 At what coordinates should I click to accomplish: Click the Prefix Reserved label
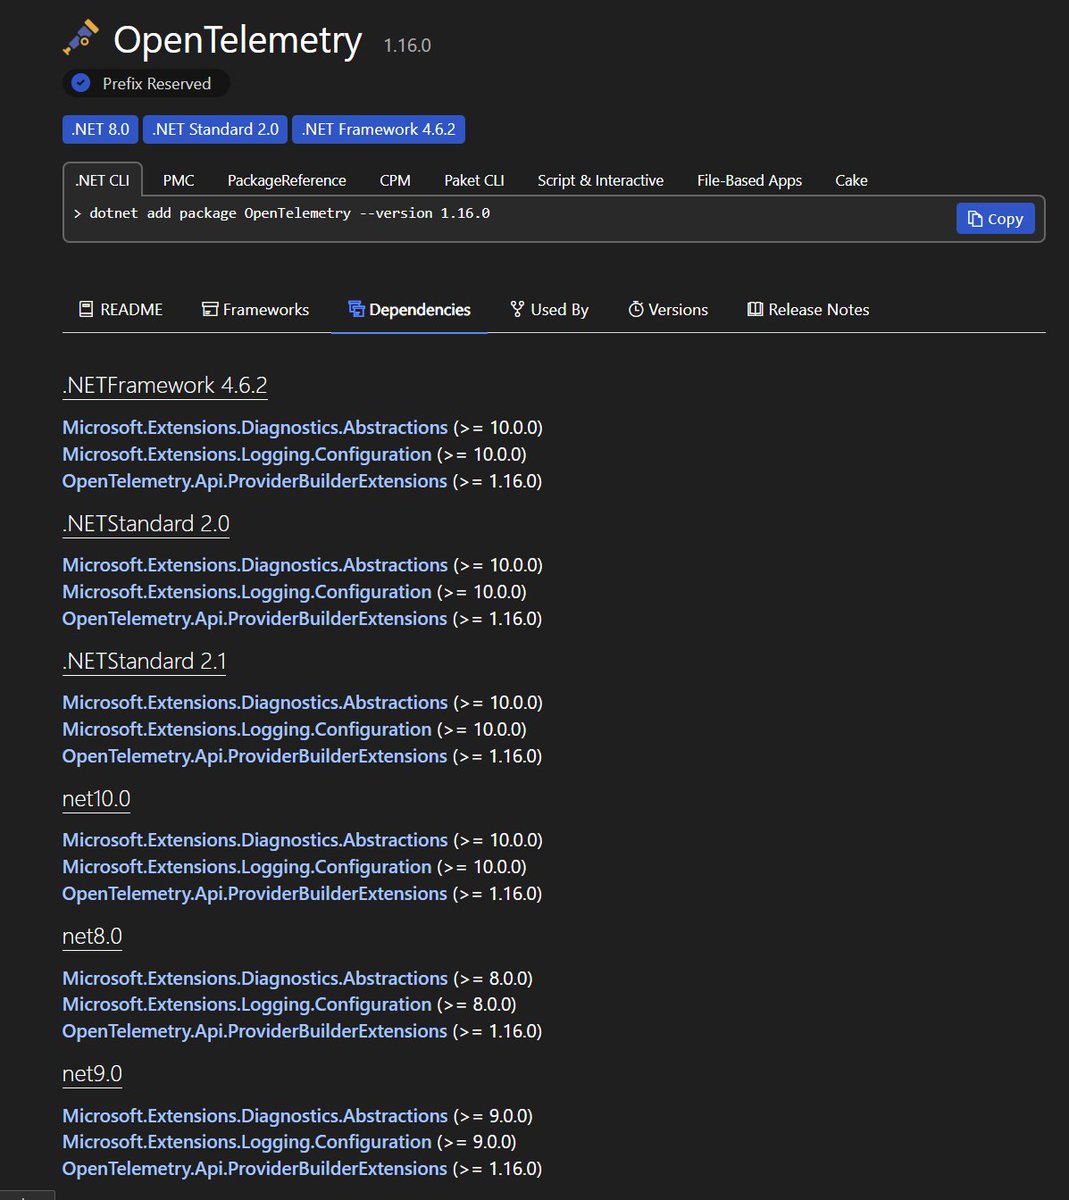(x=157, y=83)
